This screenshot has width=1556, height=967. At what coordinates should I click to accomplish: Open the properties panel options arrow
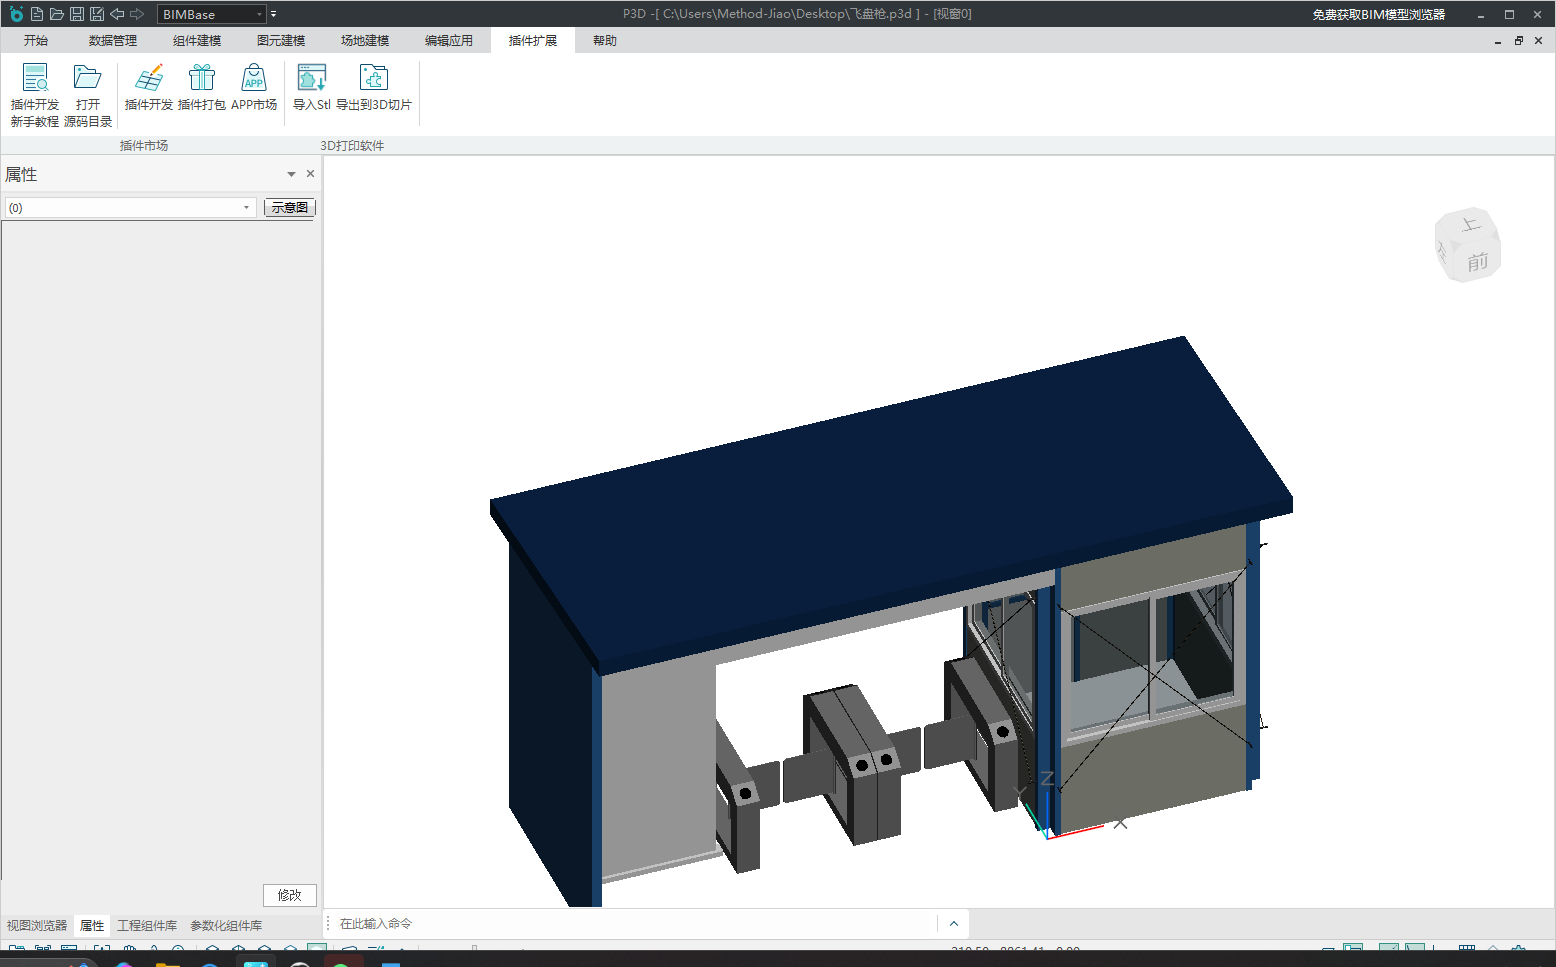[291, 174]
